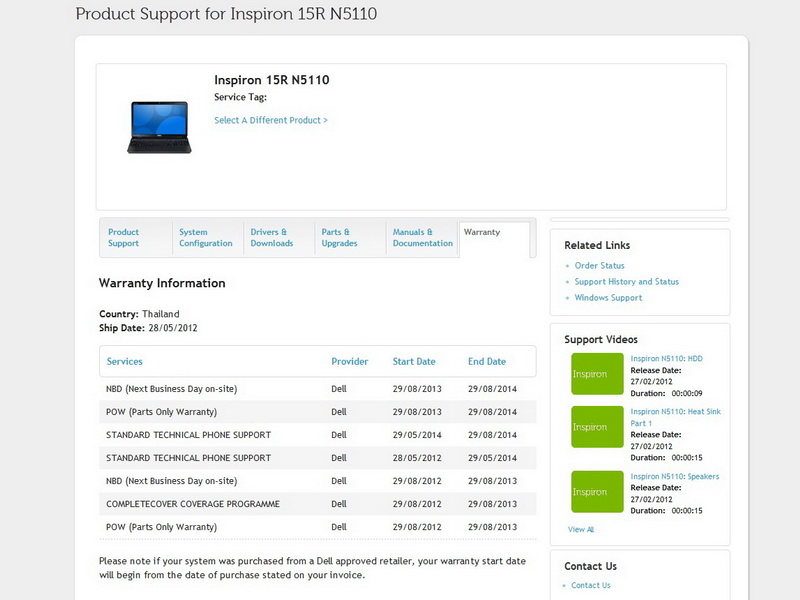800x600 pixels.
Task: Open the Speakers support video thumbnail
Action: pyautogui.click(x=597, y=491)
